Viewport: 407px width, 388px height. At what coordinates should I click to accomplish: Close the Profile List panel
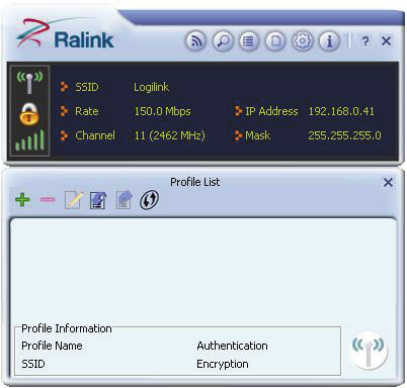click(388, 182)
